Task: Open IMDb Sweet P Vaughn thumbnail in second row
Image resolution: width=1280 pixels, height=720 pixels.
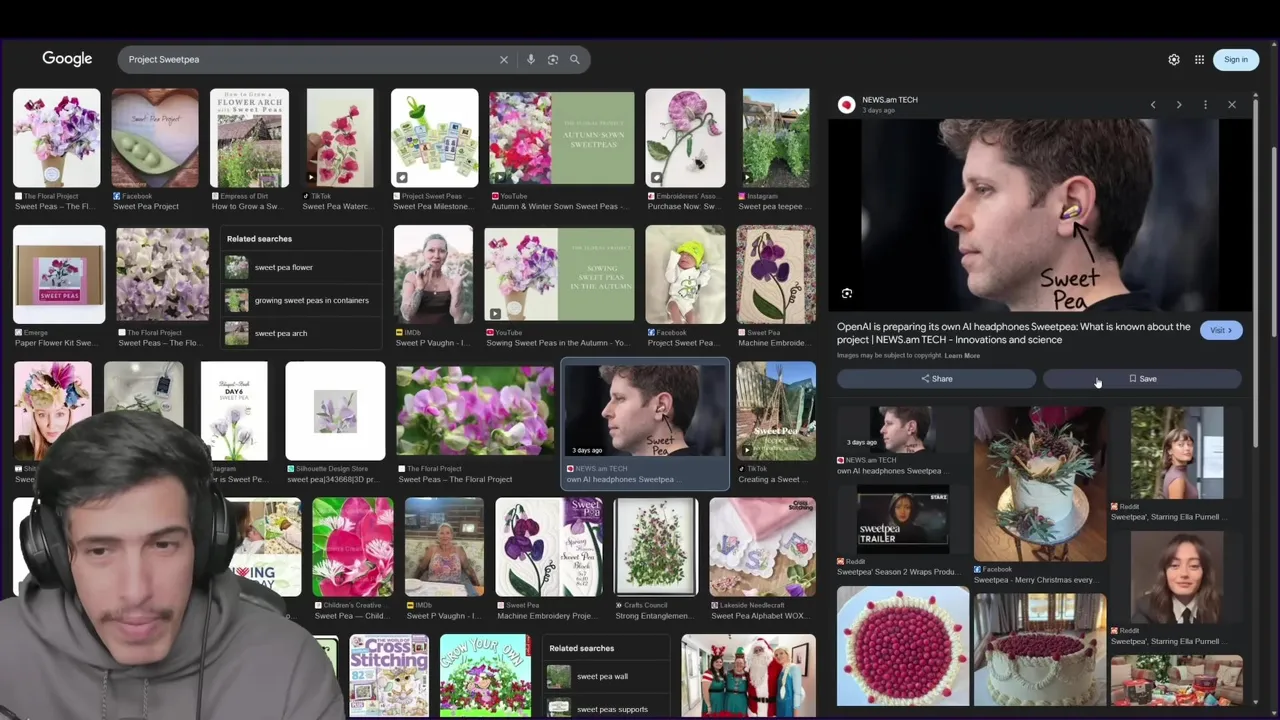Action: 433,275
